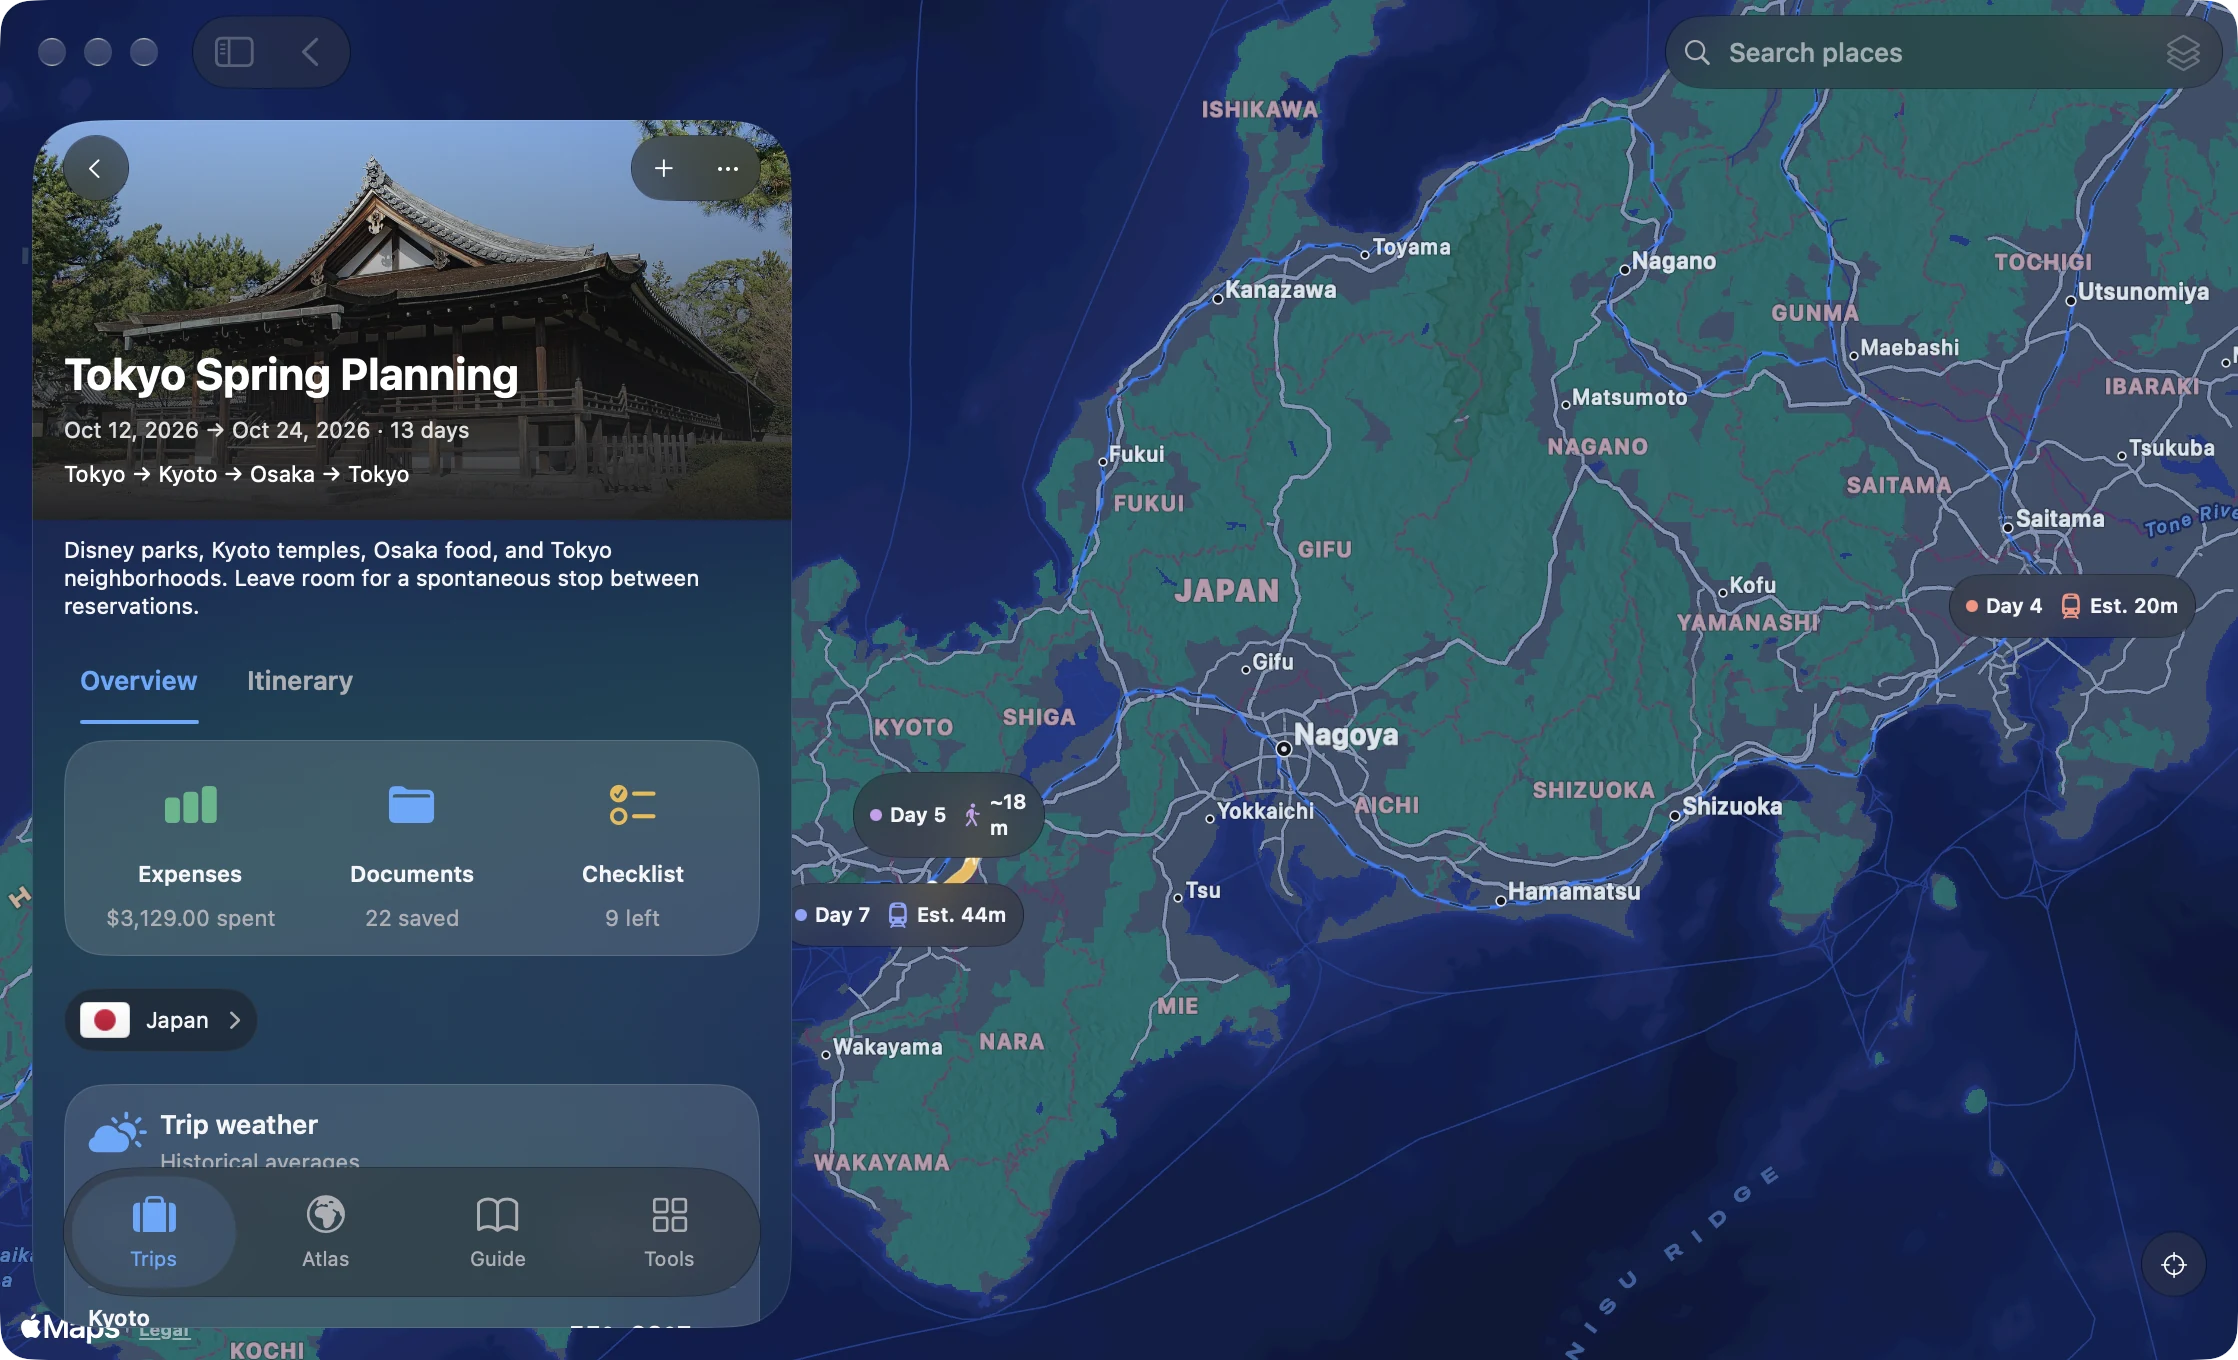Viewport: 2238px width, 1360px height.
Task: Click the Nagano city label on map
Action: 1673,261
